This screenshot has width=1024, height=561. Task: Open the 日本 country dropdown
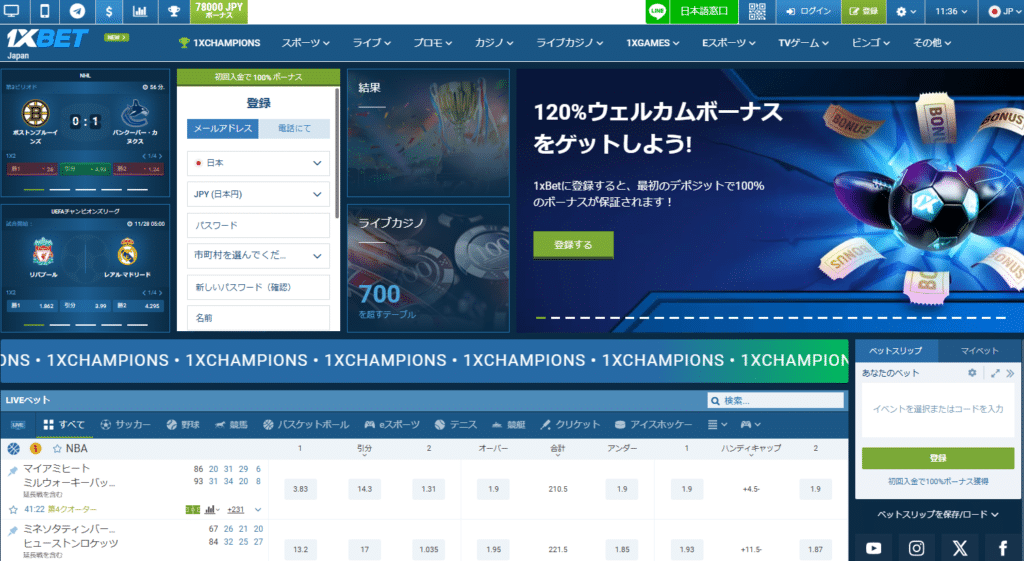tap(258, 163)
